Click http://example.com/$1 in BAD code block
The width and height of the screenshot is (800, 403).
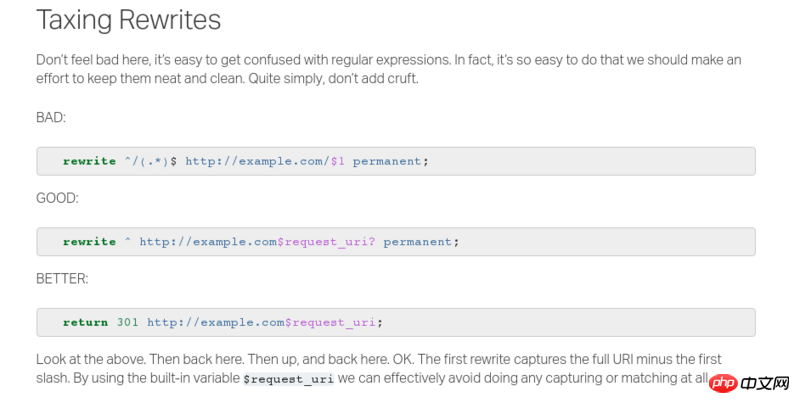pyautogui.click(x=265, y=161)
